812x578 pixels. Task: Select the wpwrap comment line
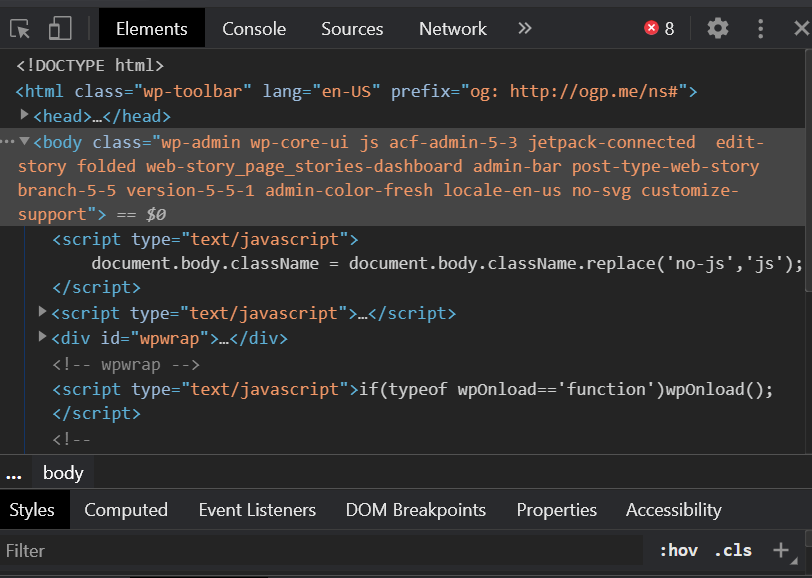tap(126, 365)
